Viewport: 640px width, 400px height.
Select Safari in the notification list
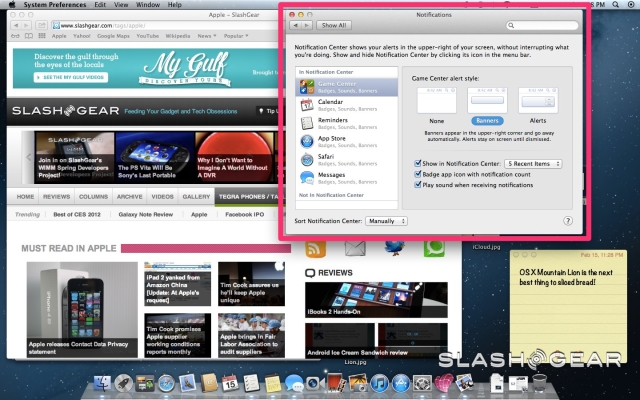347,160
